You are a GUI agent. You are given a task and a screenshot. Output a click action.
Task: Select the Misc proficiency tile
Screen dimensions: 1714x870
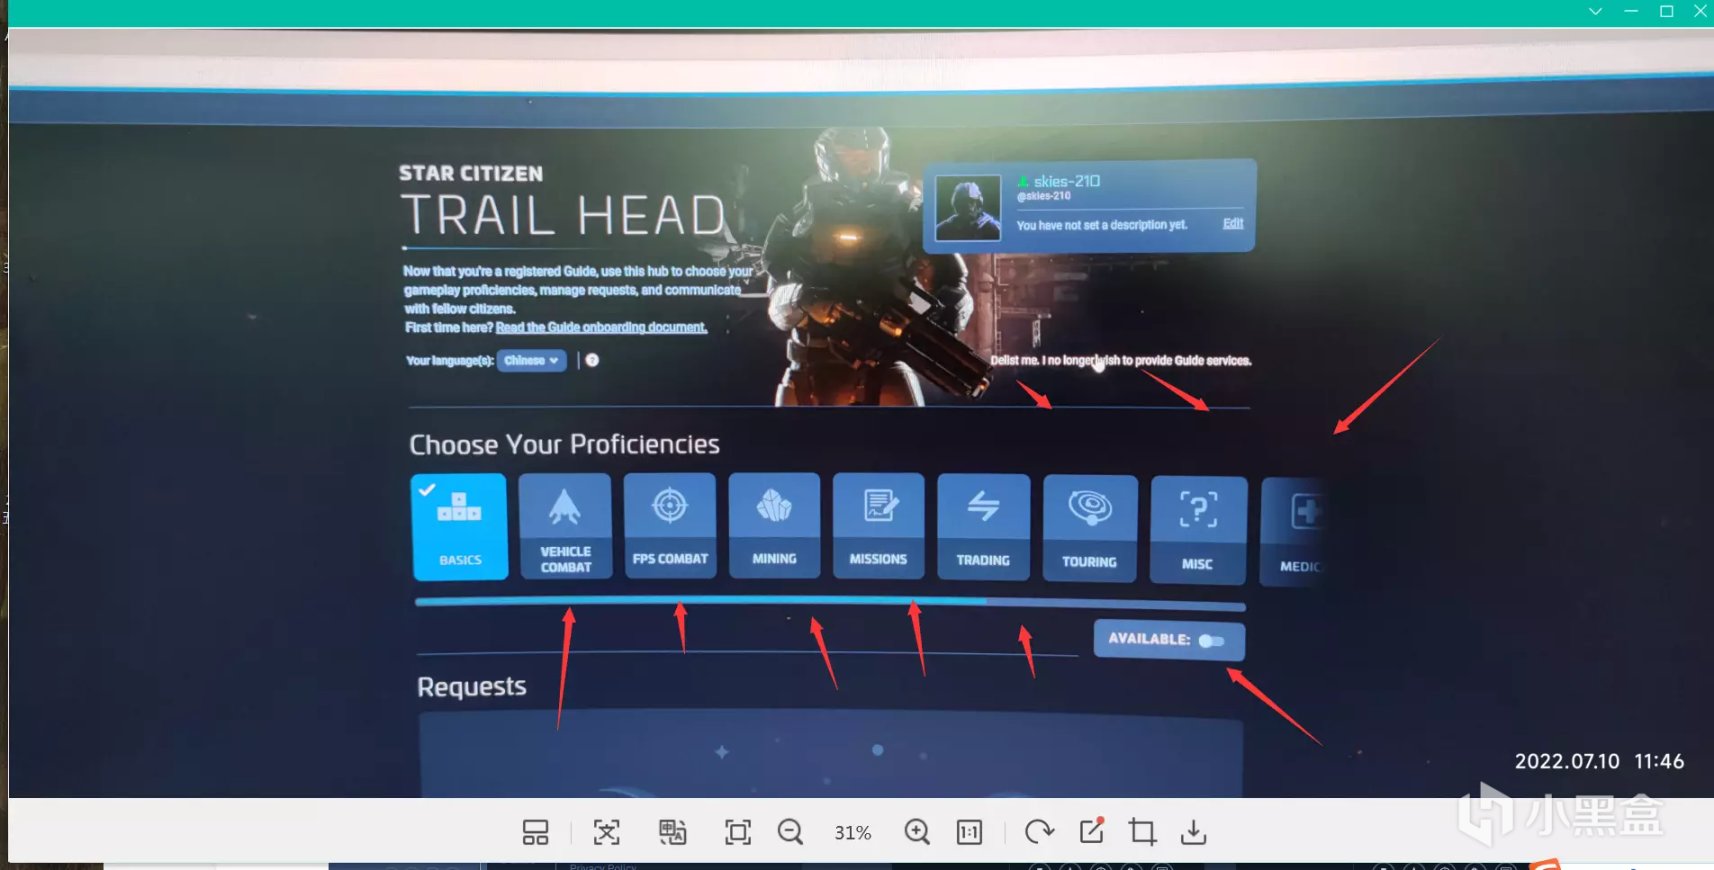(1198, 530)
